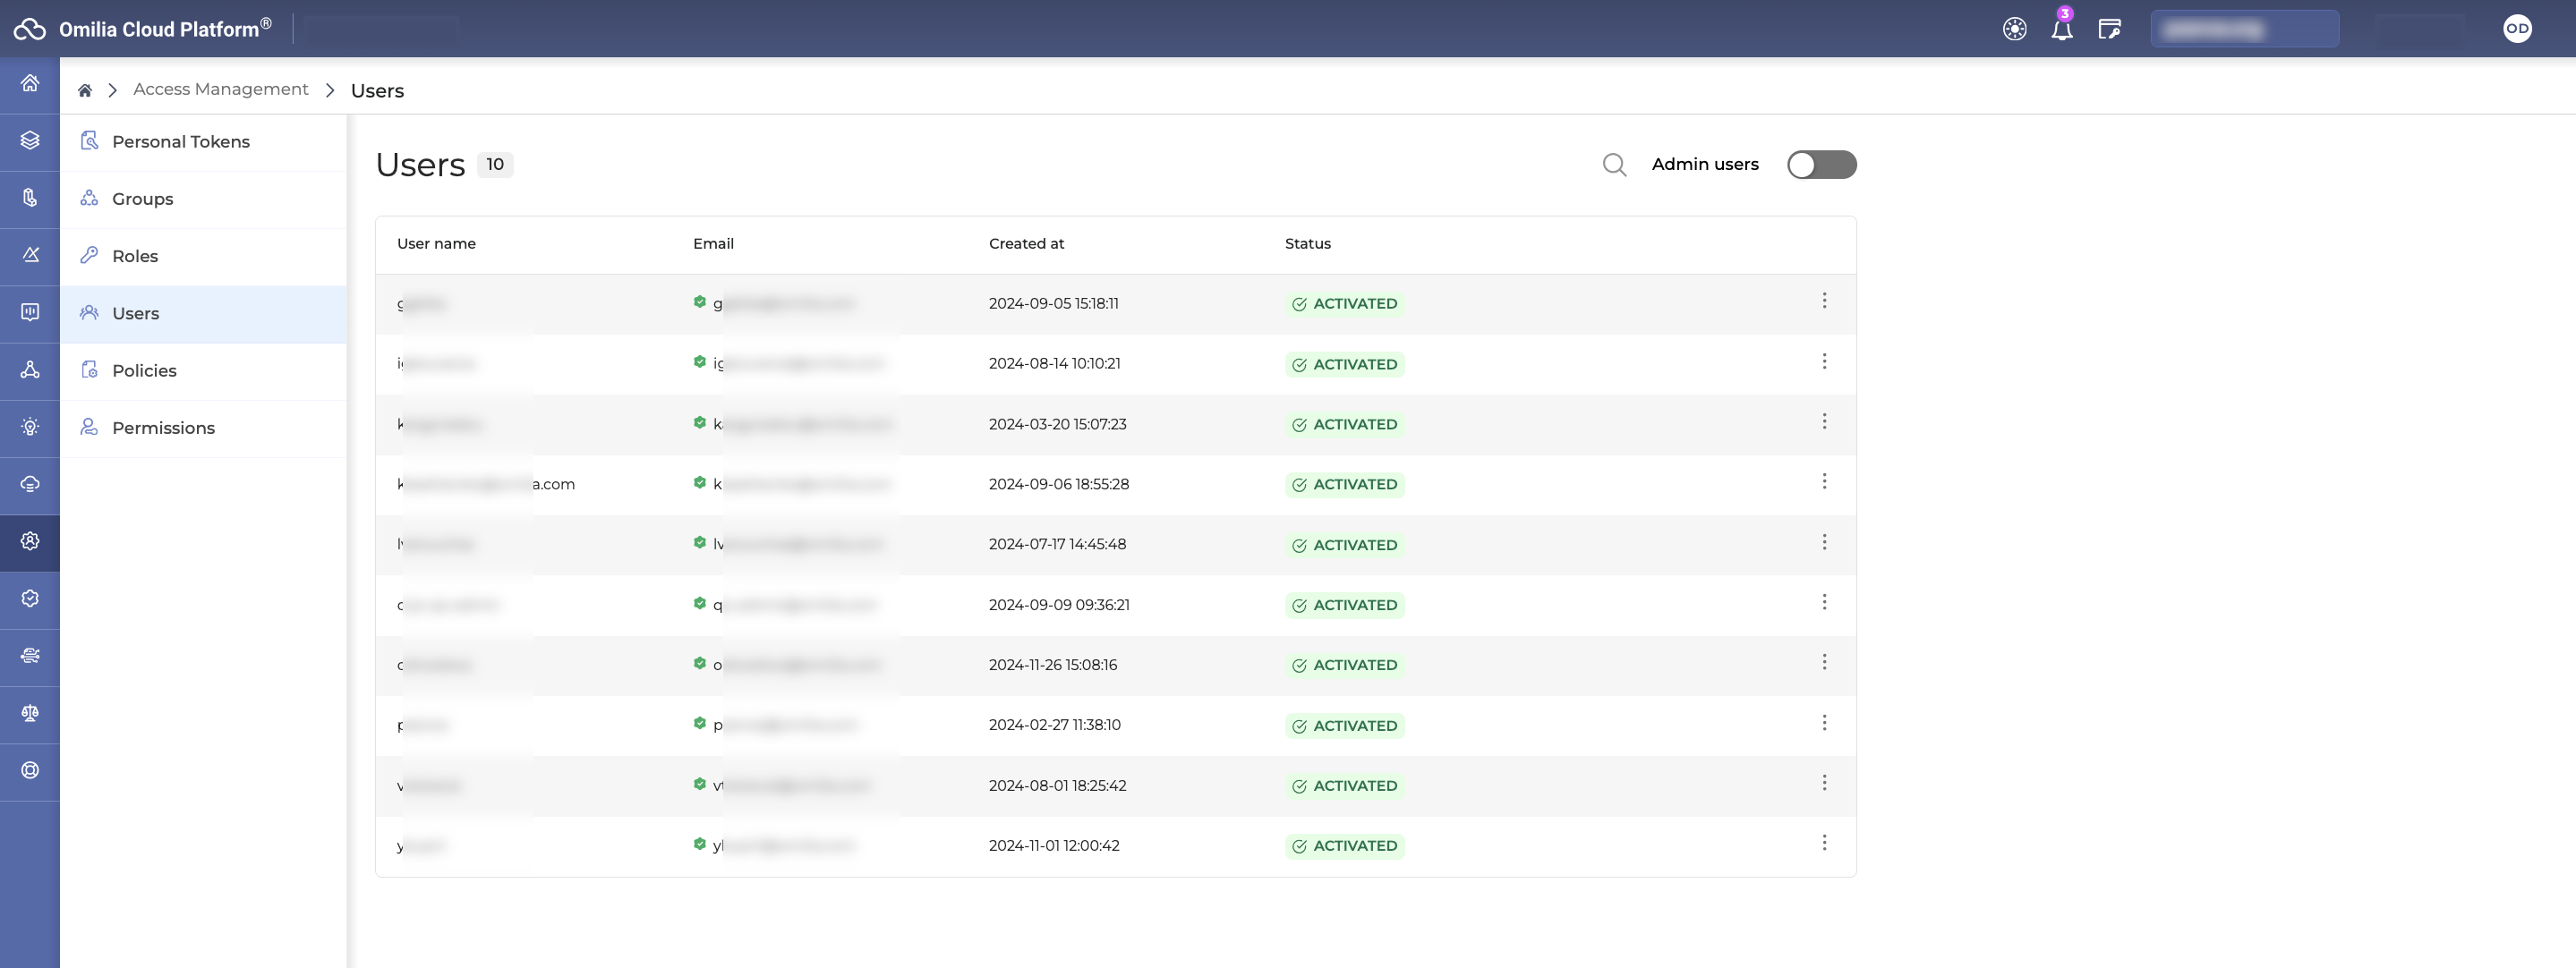Click the search magnifier icon
The height and width of the screenshot is (968, 2576).
click(1614, 165)
